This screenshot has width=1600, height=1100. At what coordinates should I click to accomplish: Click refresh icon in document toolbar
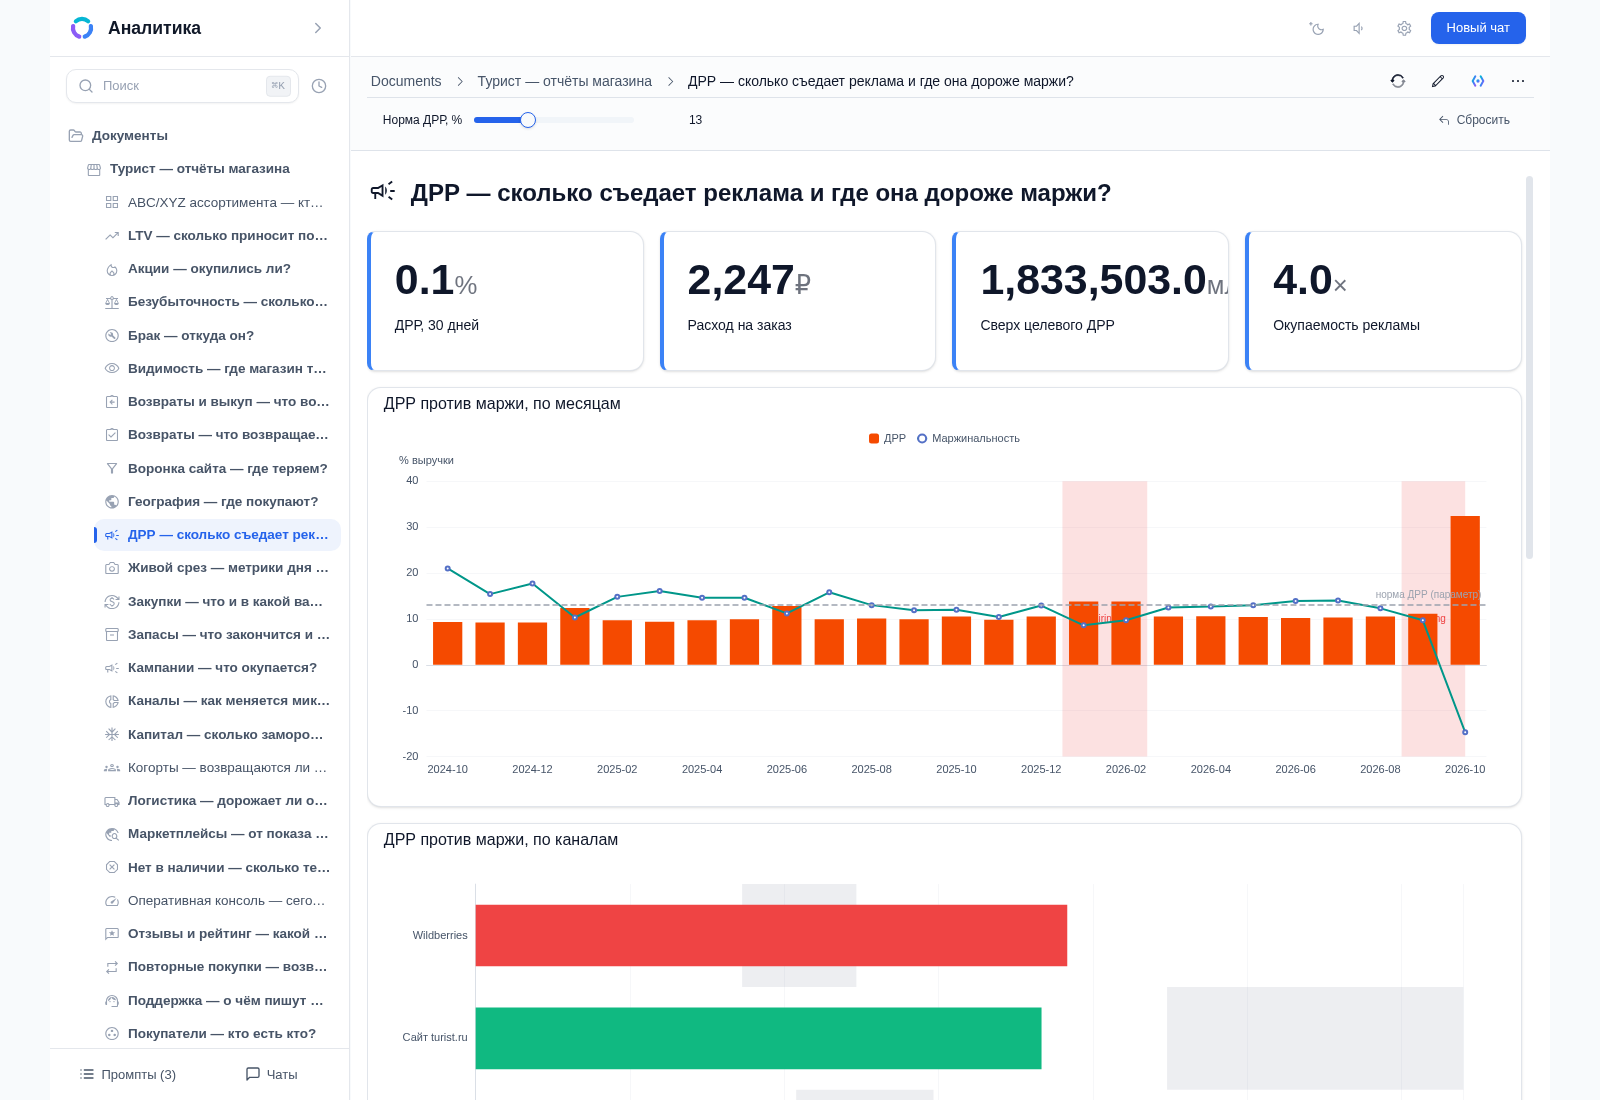(1398, 81)
